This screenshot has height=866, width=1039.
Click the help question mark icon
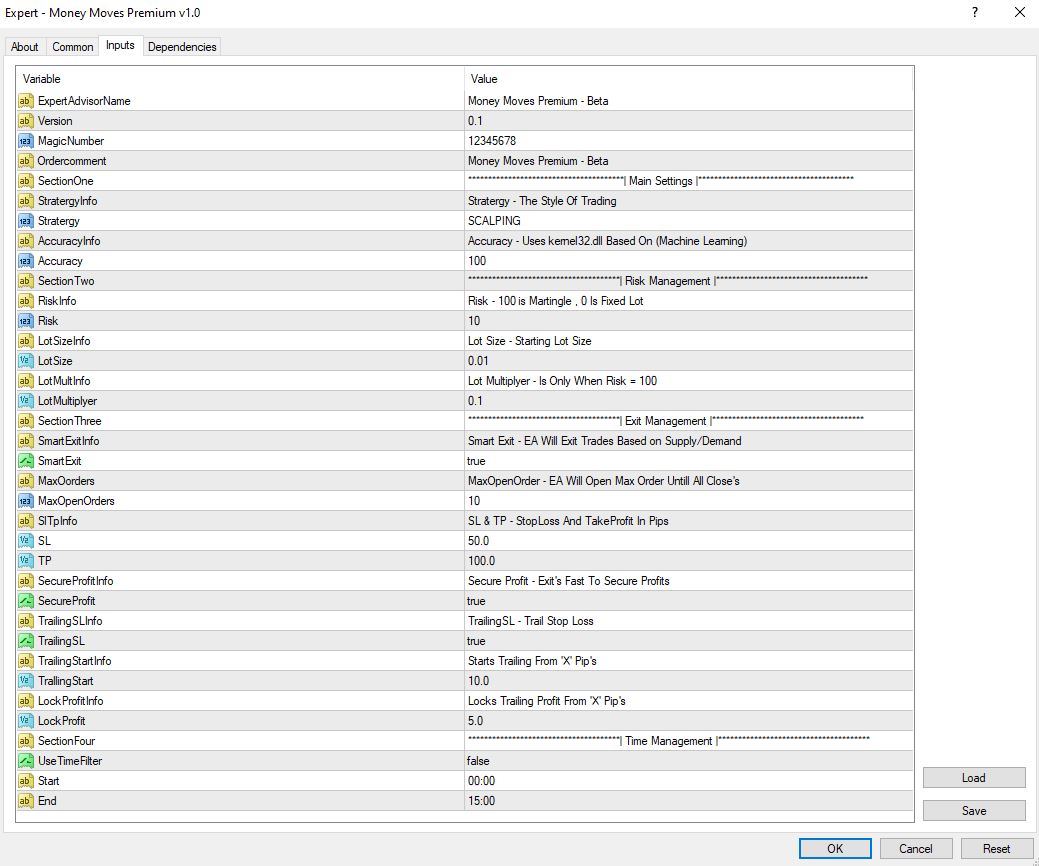point(975,13)
